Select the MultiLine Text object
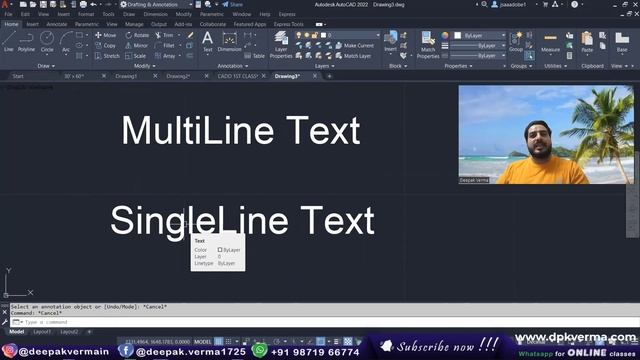The image size is (640, 360). 241,130
